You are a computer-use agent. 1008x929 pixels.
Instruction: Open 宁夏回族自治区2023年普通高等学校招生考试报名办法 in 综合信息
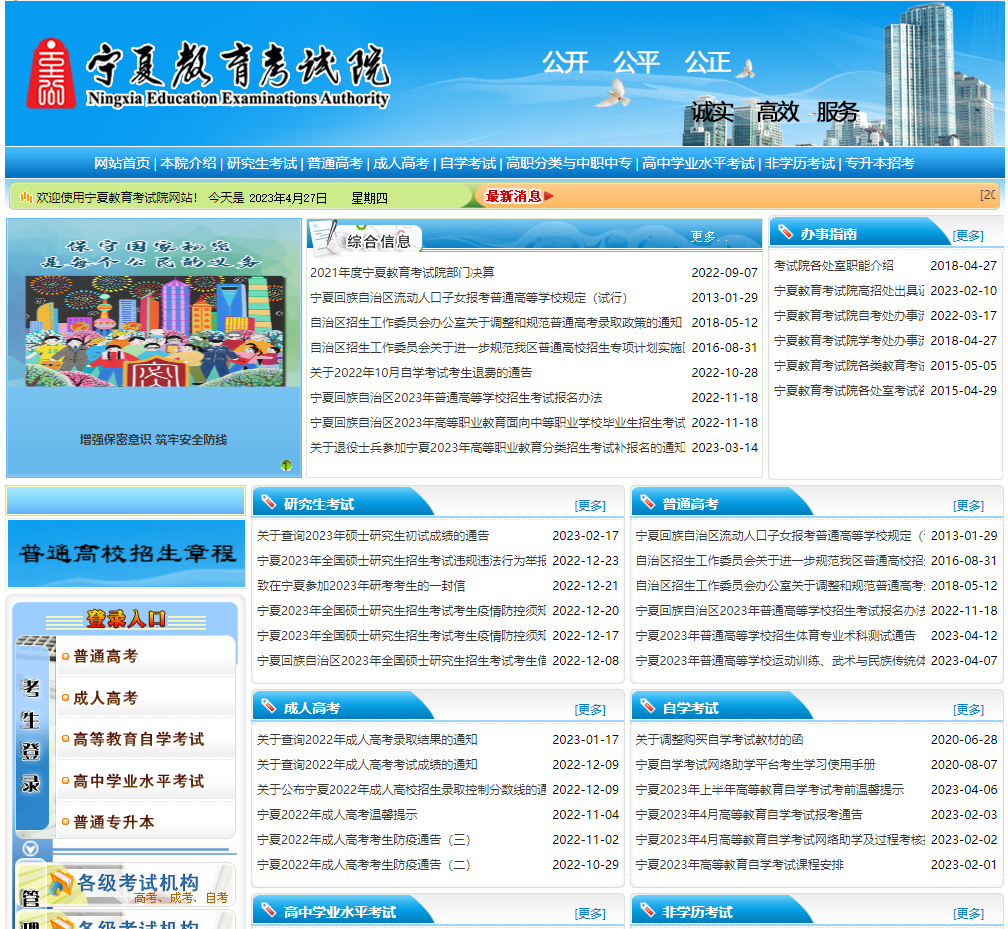[456, 398]
